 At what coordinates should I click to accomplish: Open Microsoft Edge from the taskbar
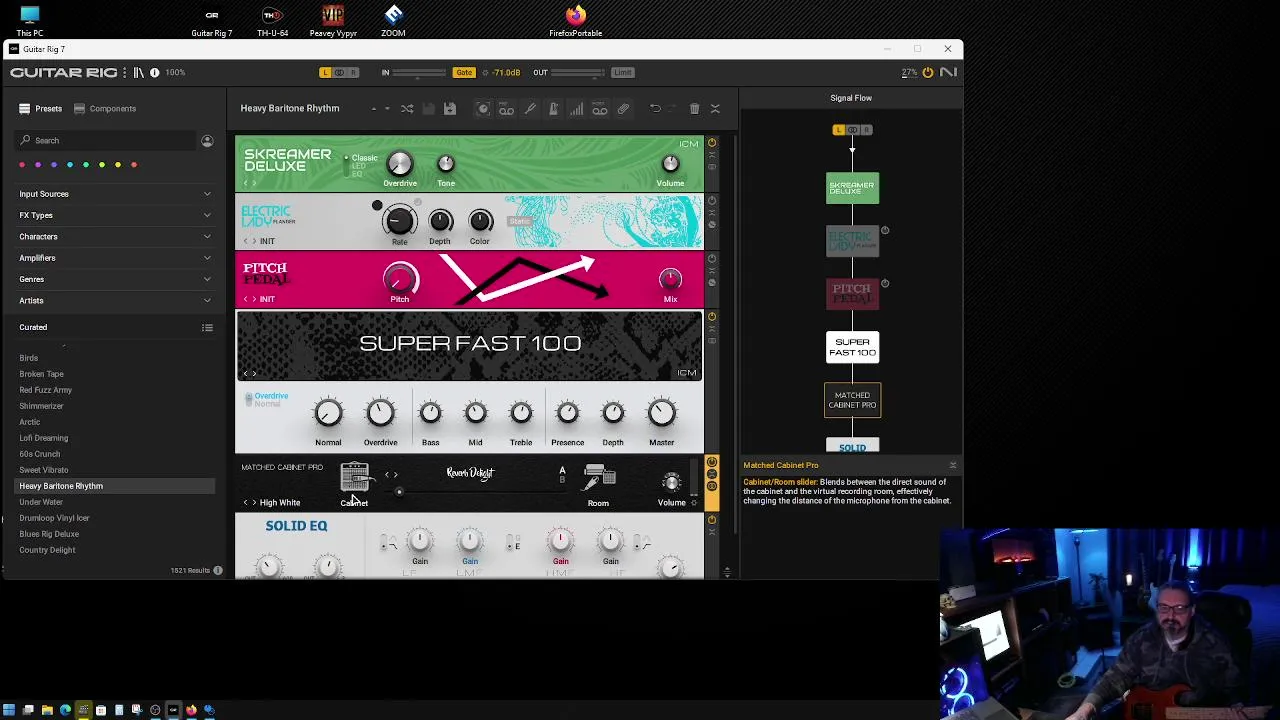pyautogui.click(x=65, y=710)
